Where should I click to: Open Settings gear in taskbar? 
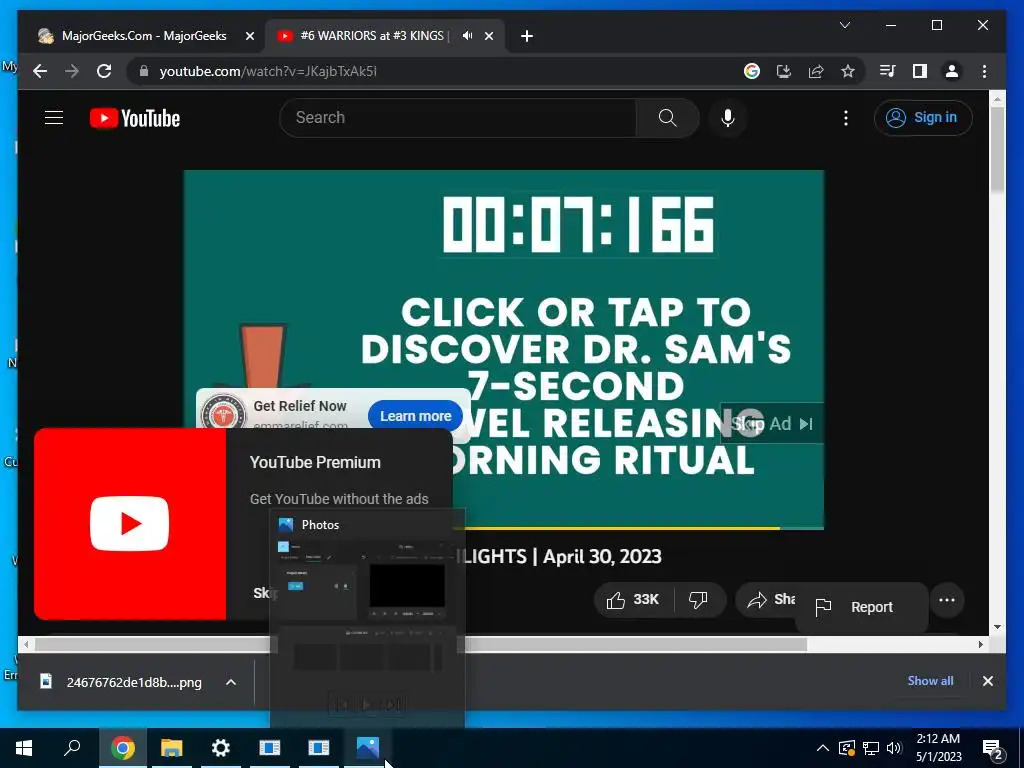click(x=221, y=748)
